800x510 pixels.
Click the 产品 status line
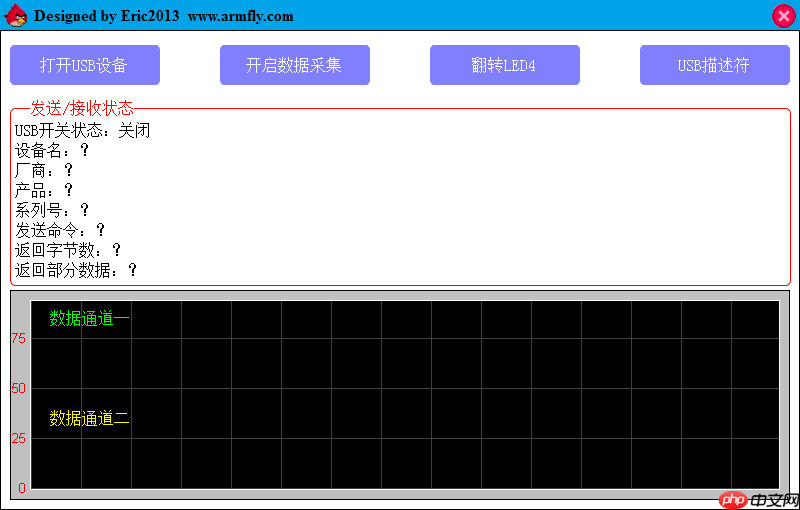(x=44, y=190)
